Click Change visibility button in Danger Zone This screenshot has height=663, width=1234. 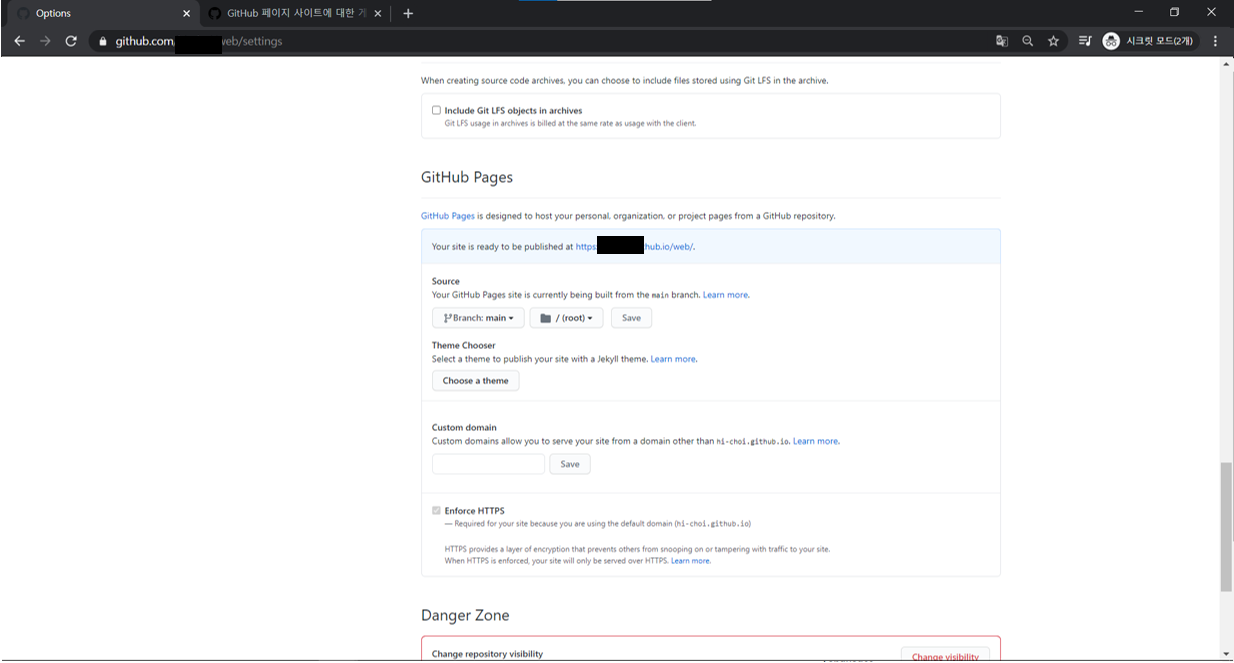[x=945, y=656]
